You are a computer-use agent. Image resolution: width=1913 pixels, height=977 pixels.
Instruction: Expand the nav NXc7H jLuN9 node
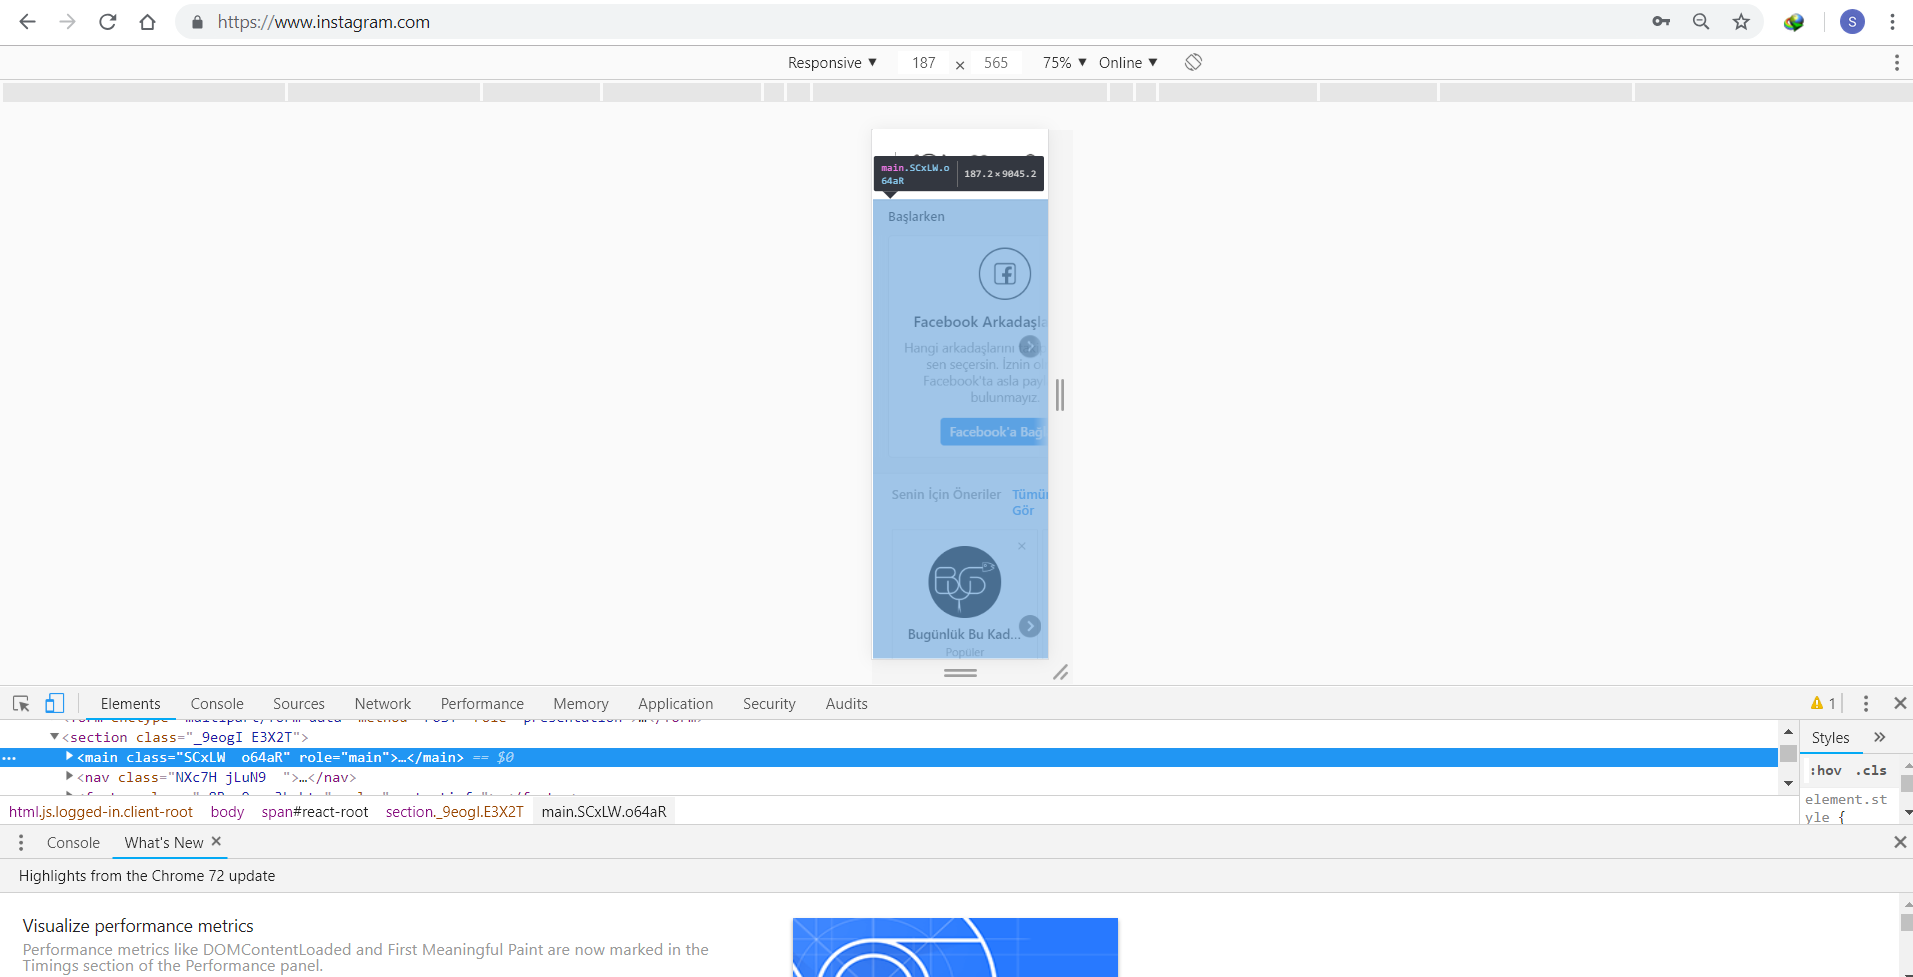(x=69, y=777)
